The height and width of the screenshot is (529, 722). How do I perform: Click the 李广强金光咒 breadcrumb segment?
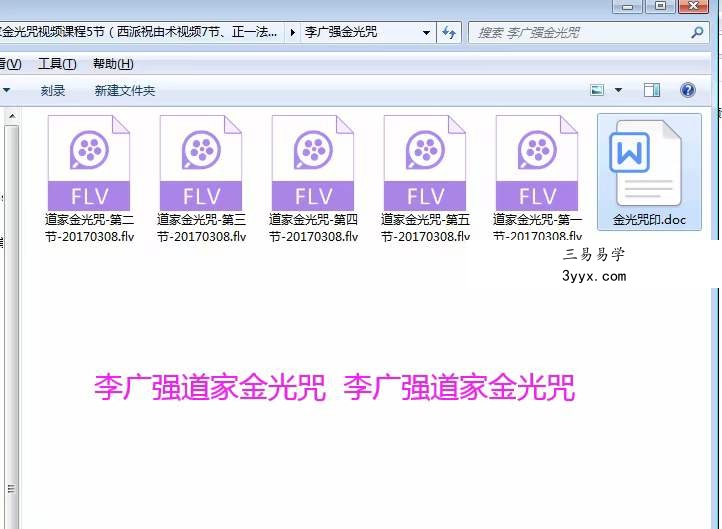pos(341,32)
